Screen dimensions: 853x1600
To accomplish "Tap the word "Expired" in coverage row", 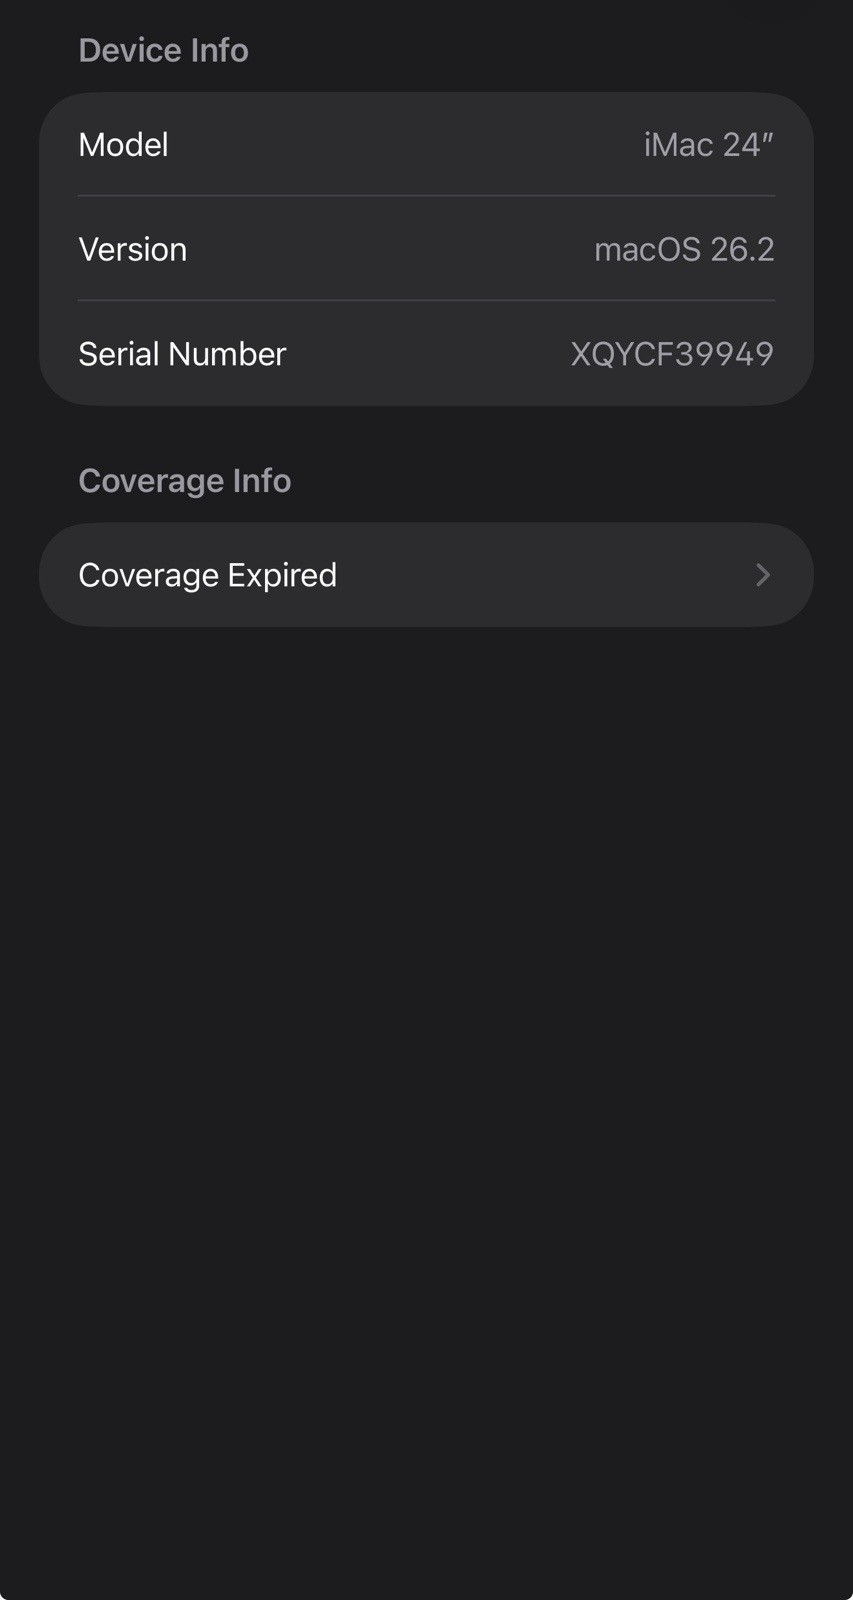I will [x=282, y=575].
